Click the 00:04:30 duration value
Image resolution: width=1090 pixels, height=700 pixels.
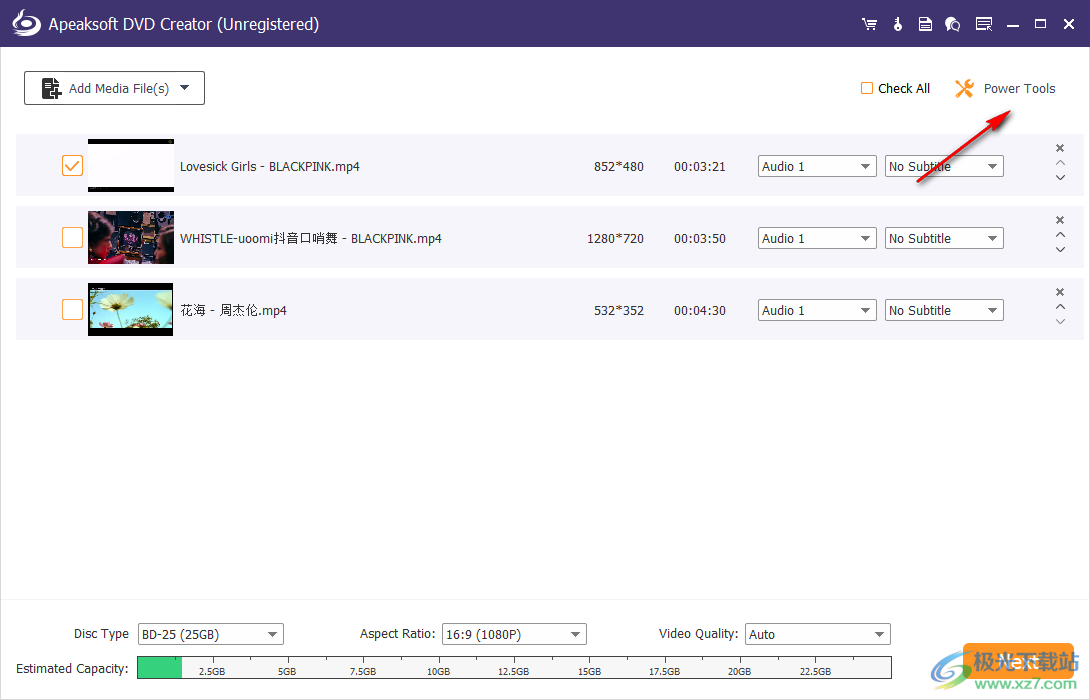pyautogui.click(x=699, y=310)
